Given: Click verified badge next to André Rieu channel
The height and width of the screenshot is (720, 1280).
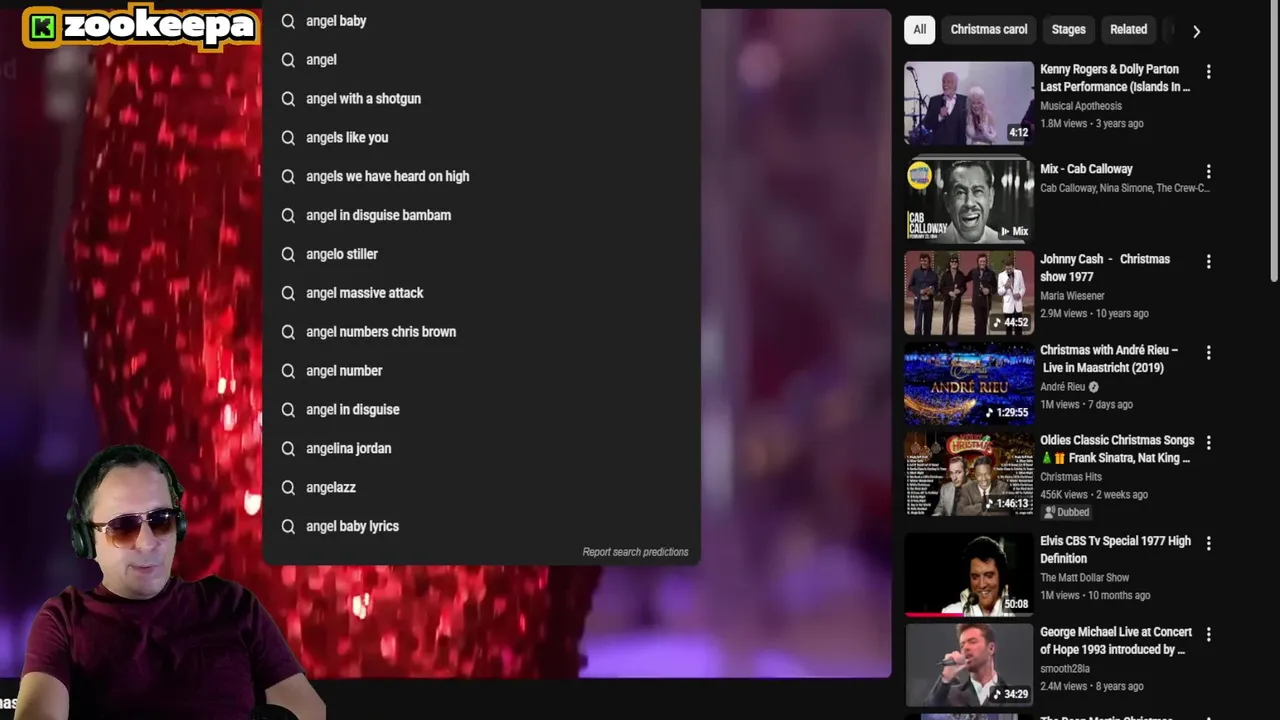Looking at the screenshot, I should [1093, 387].
